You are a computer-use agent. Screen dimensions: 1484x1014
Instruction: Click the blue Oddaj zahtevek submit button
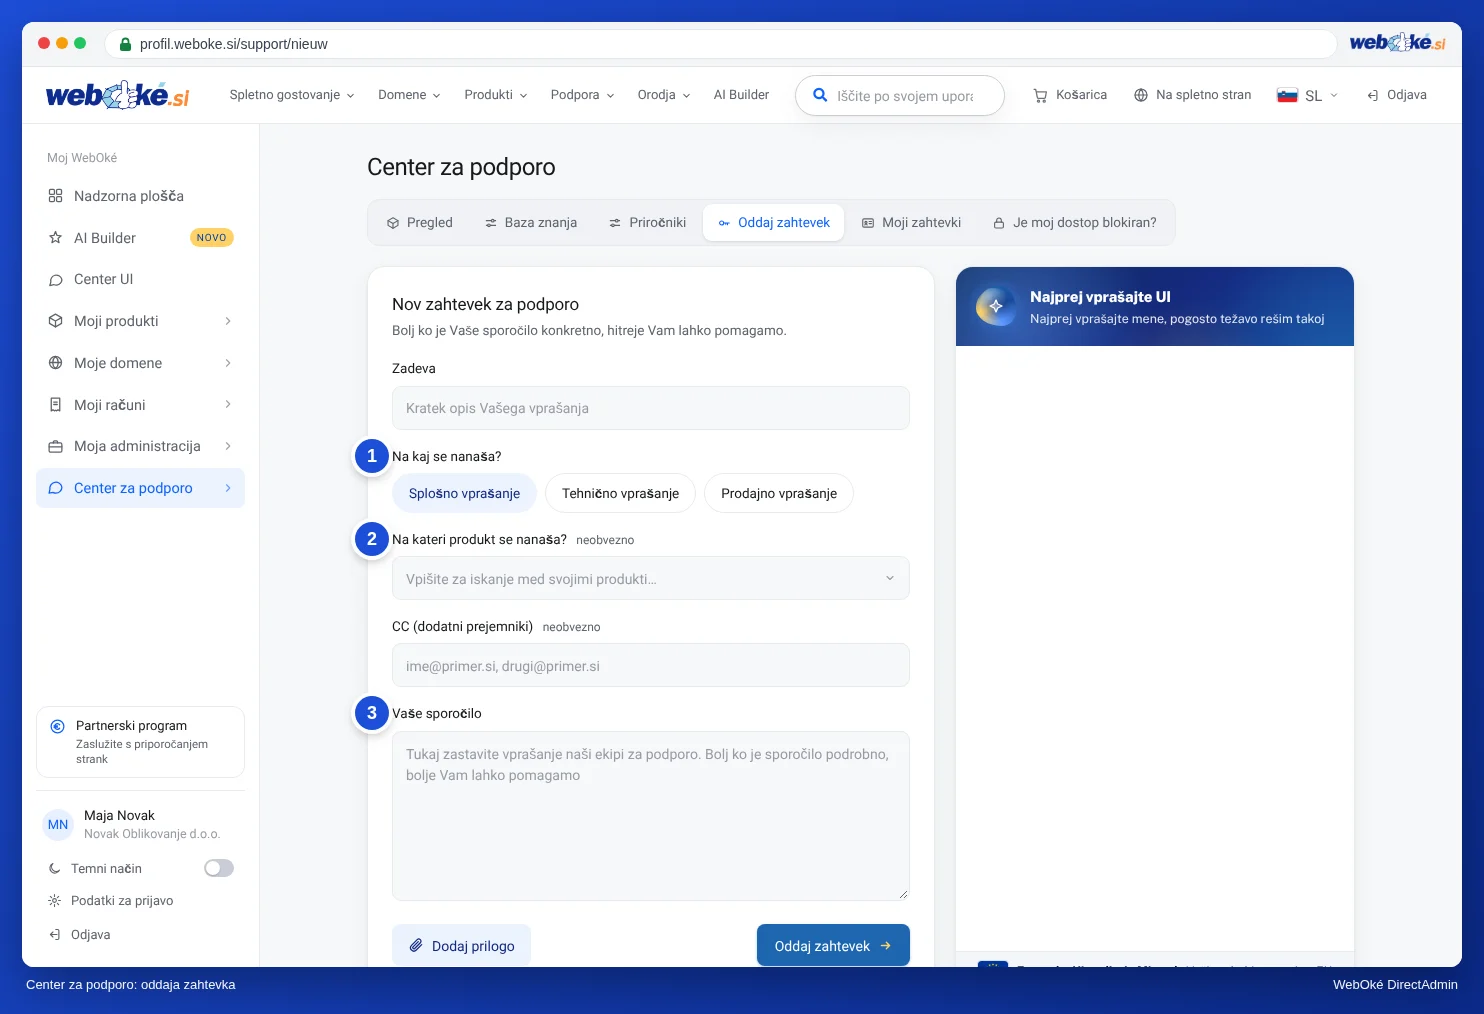(x=833, y=945)
